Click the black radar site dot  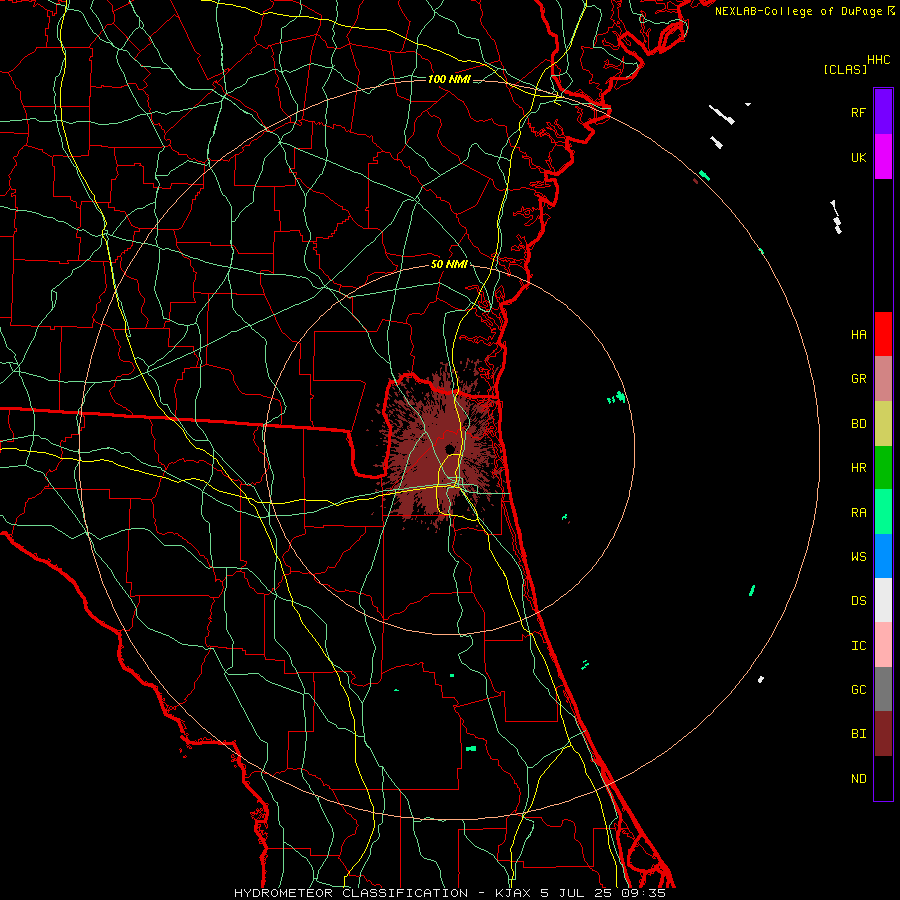pos(450,449)
